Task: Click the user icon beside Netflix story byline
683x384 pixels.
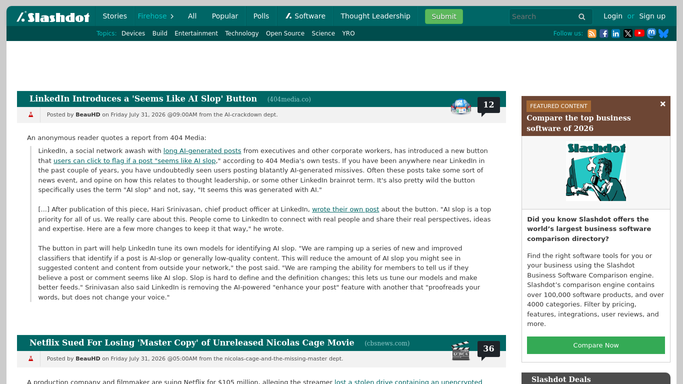Action: pyautogui.click(x=30, y=359)
